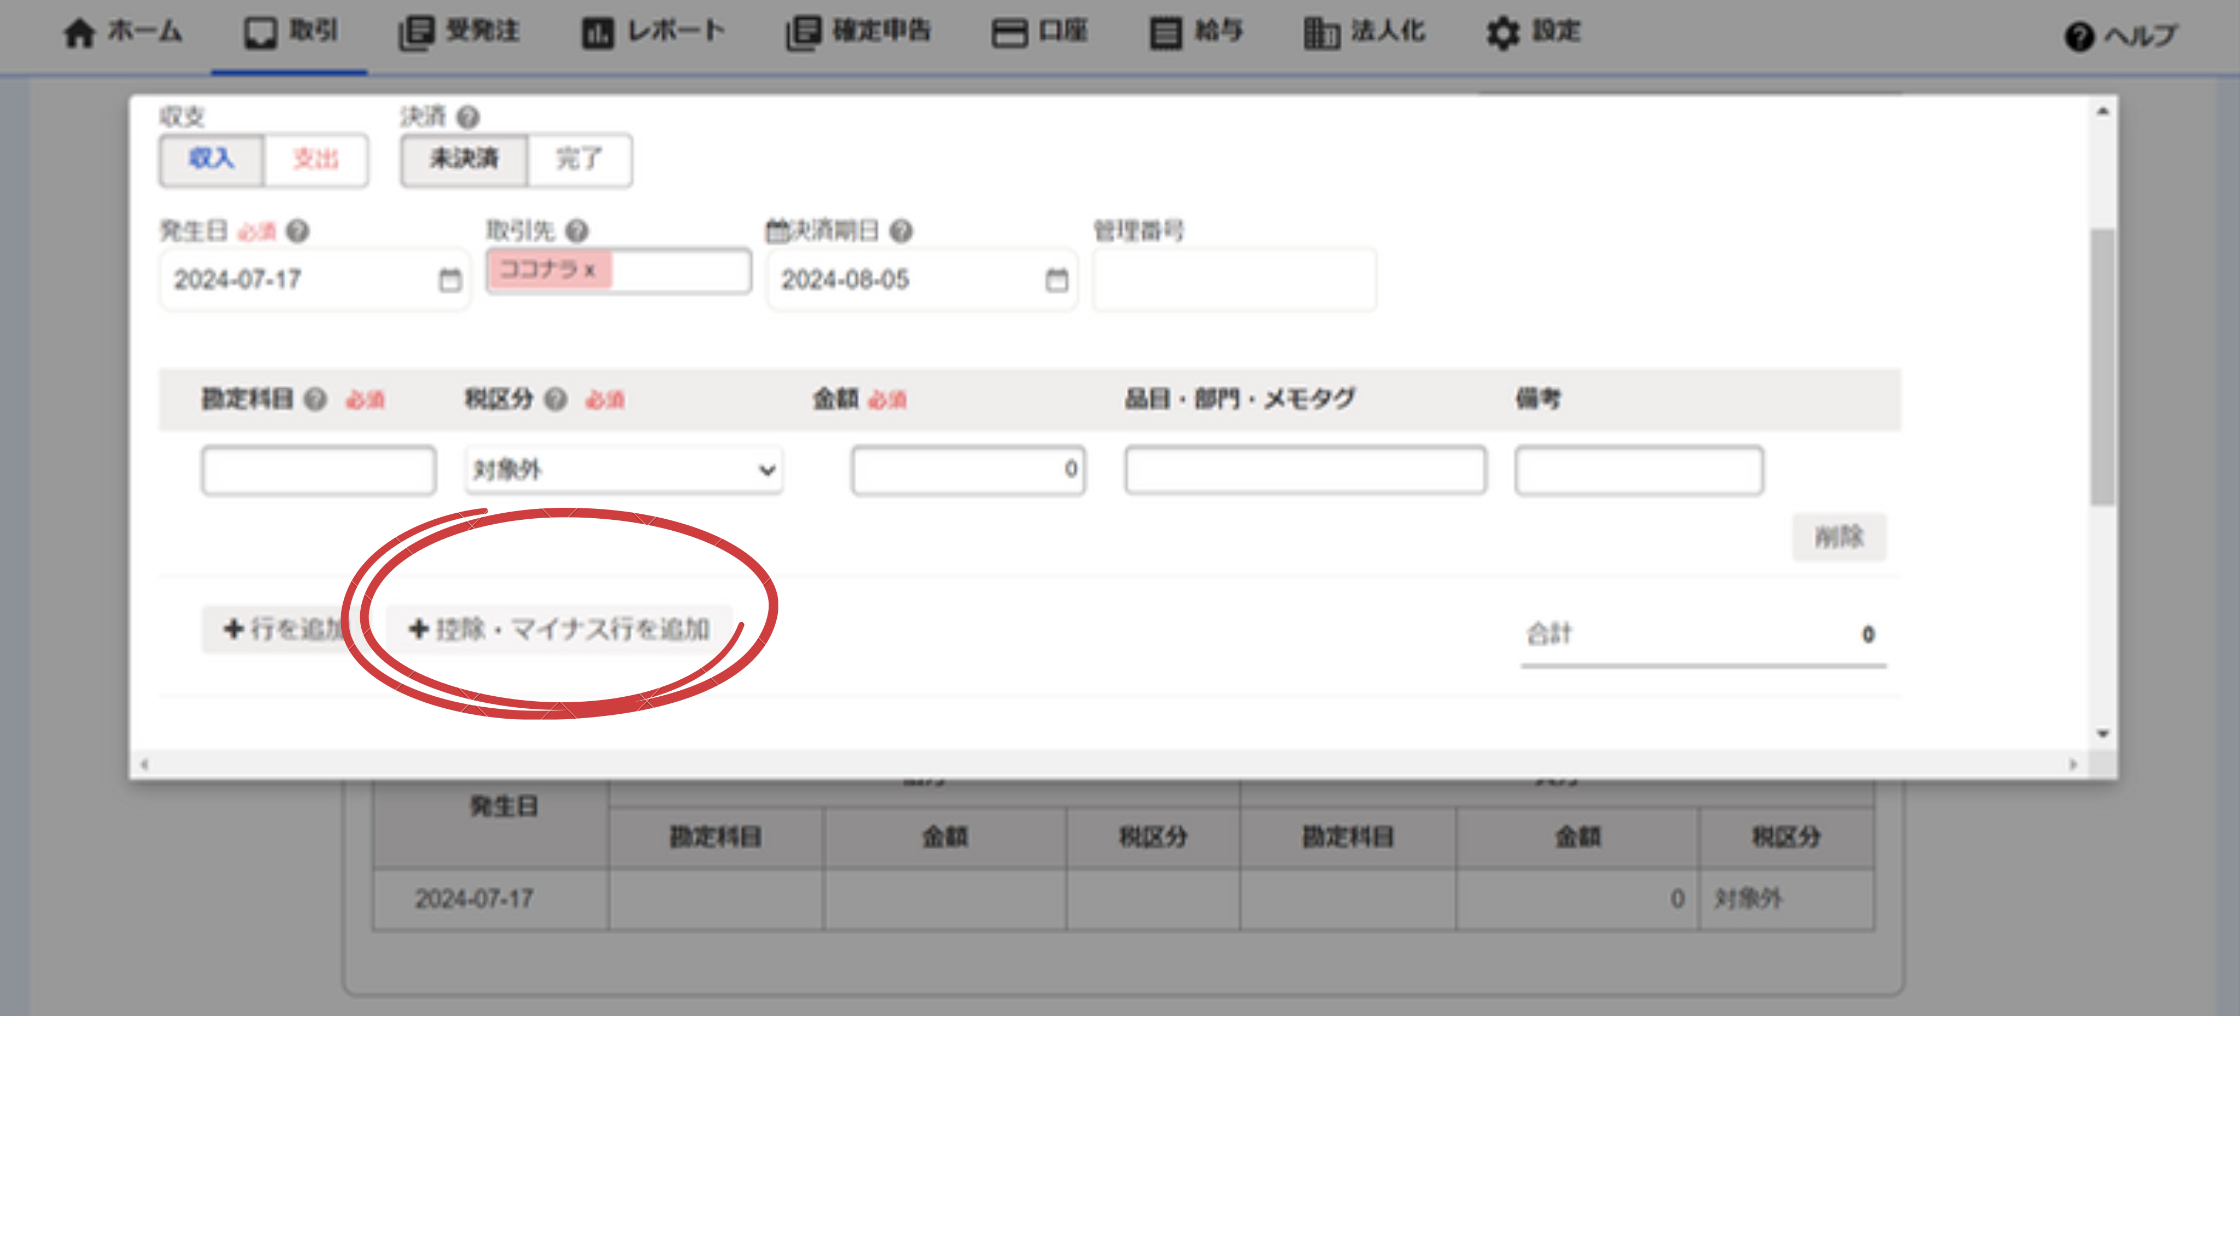This screenshot has width=2240, height=1260.
Task: Select the 収入 toggle option
Action: [x=211, y=159]
